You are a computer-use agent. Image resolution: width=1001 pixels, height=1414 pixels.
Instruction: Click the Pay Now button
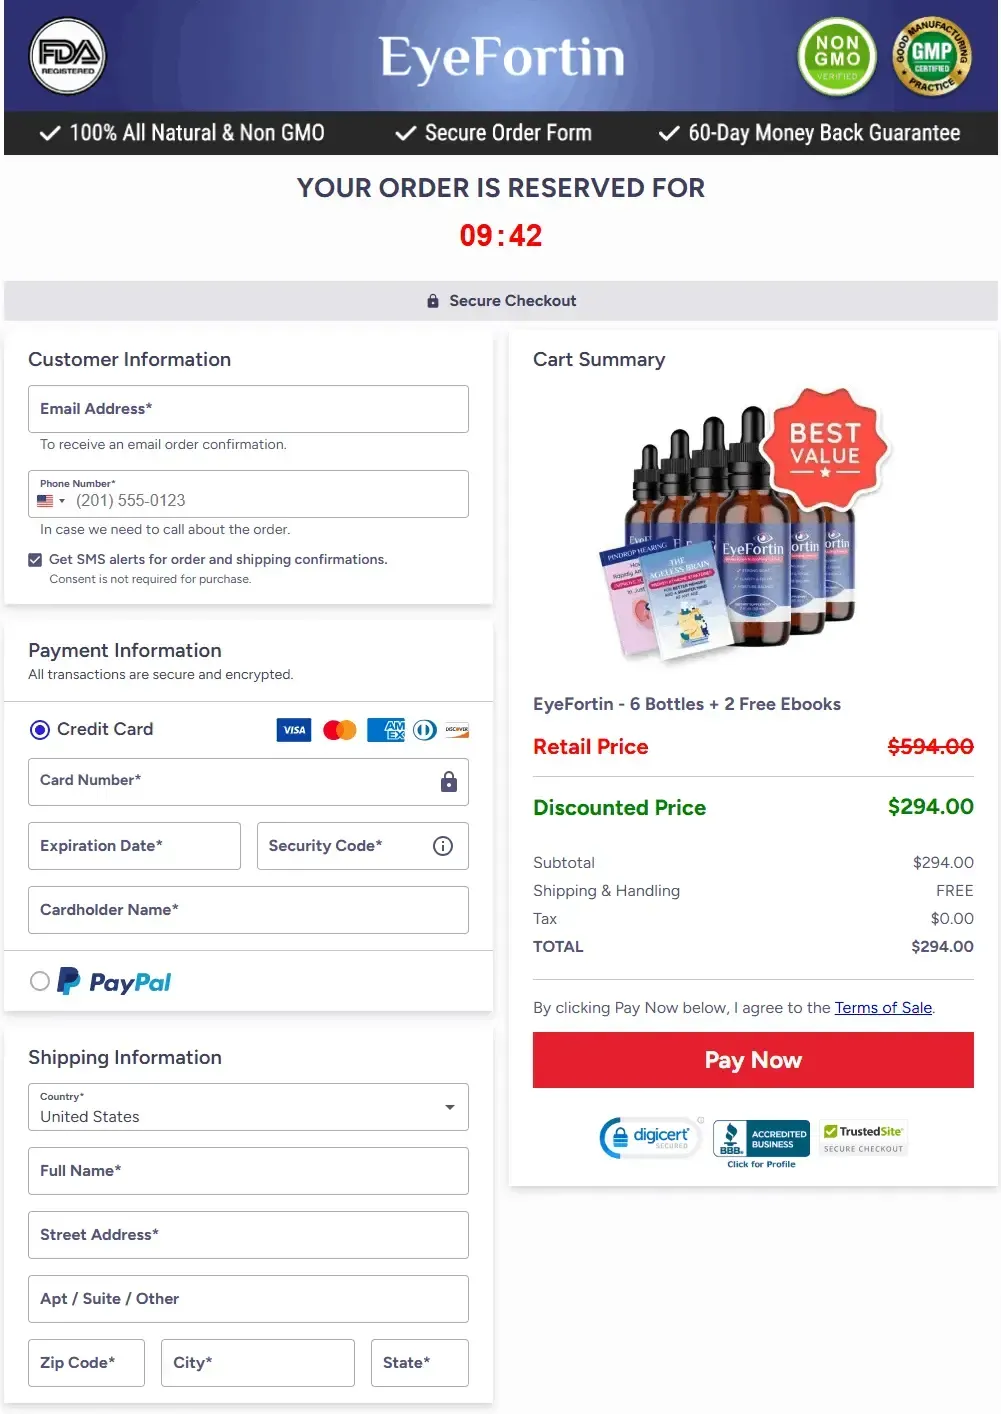(753, 1060)
